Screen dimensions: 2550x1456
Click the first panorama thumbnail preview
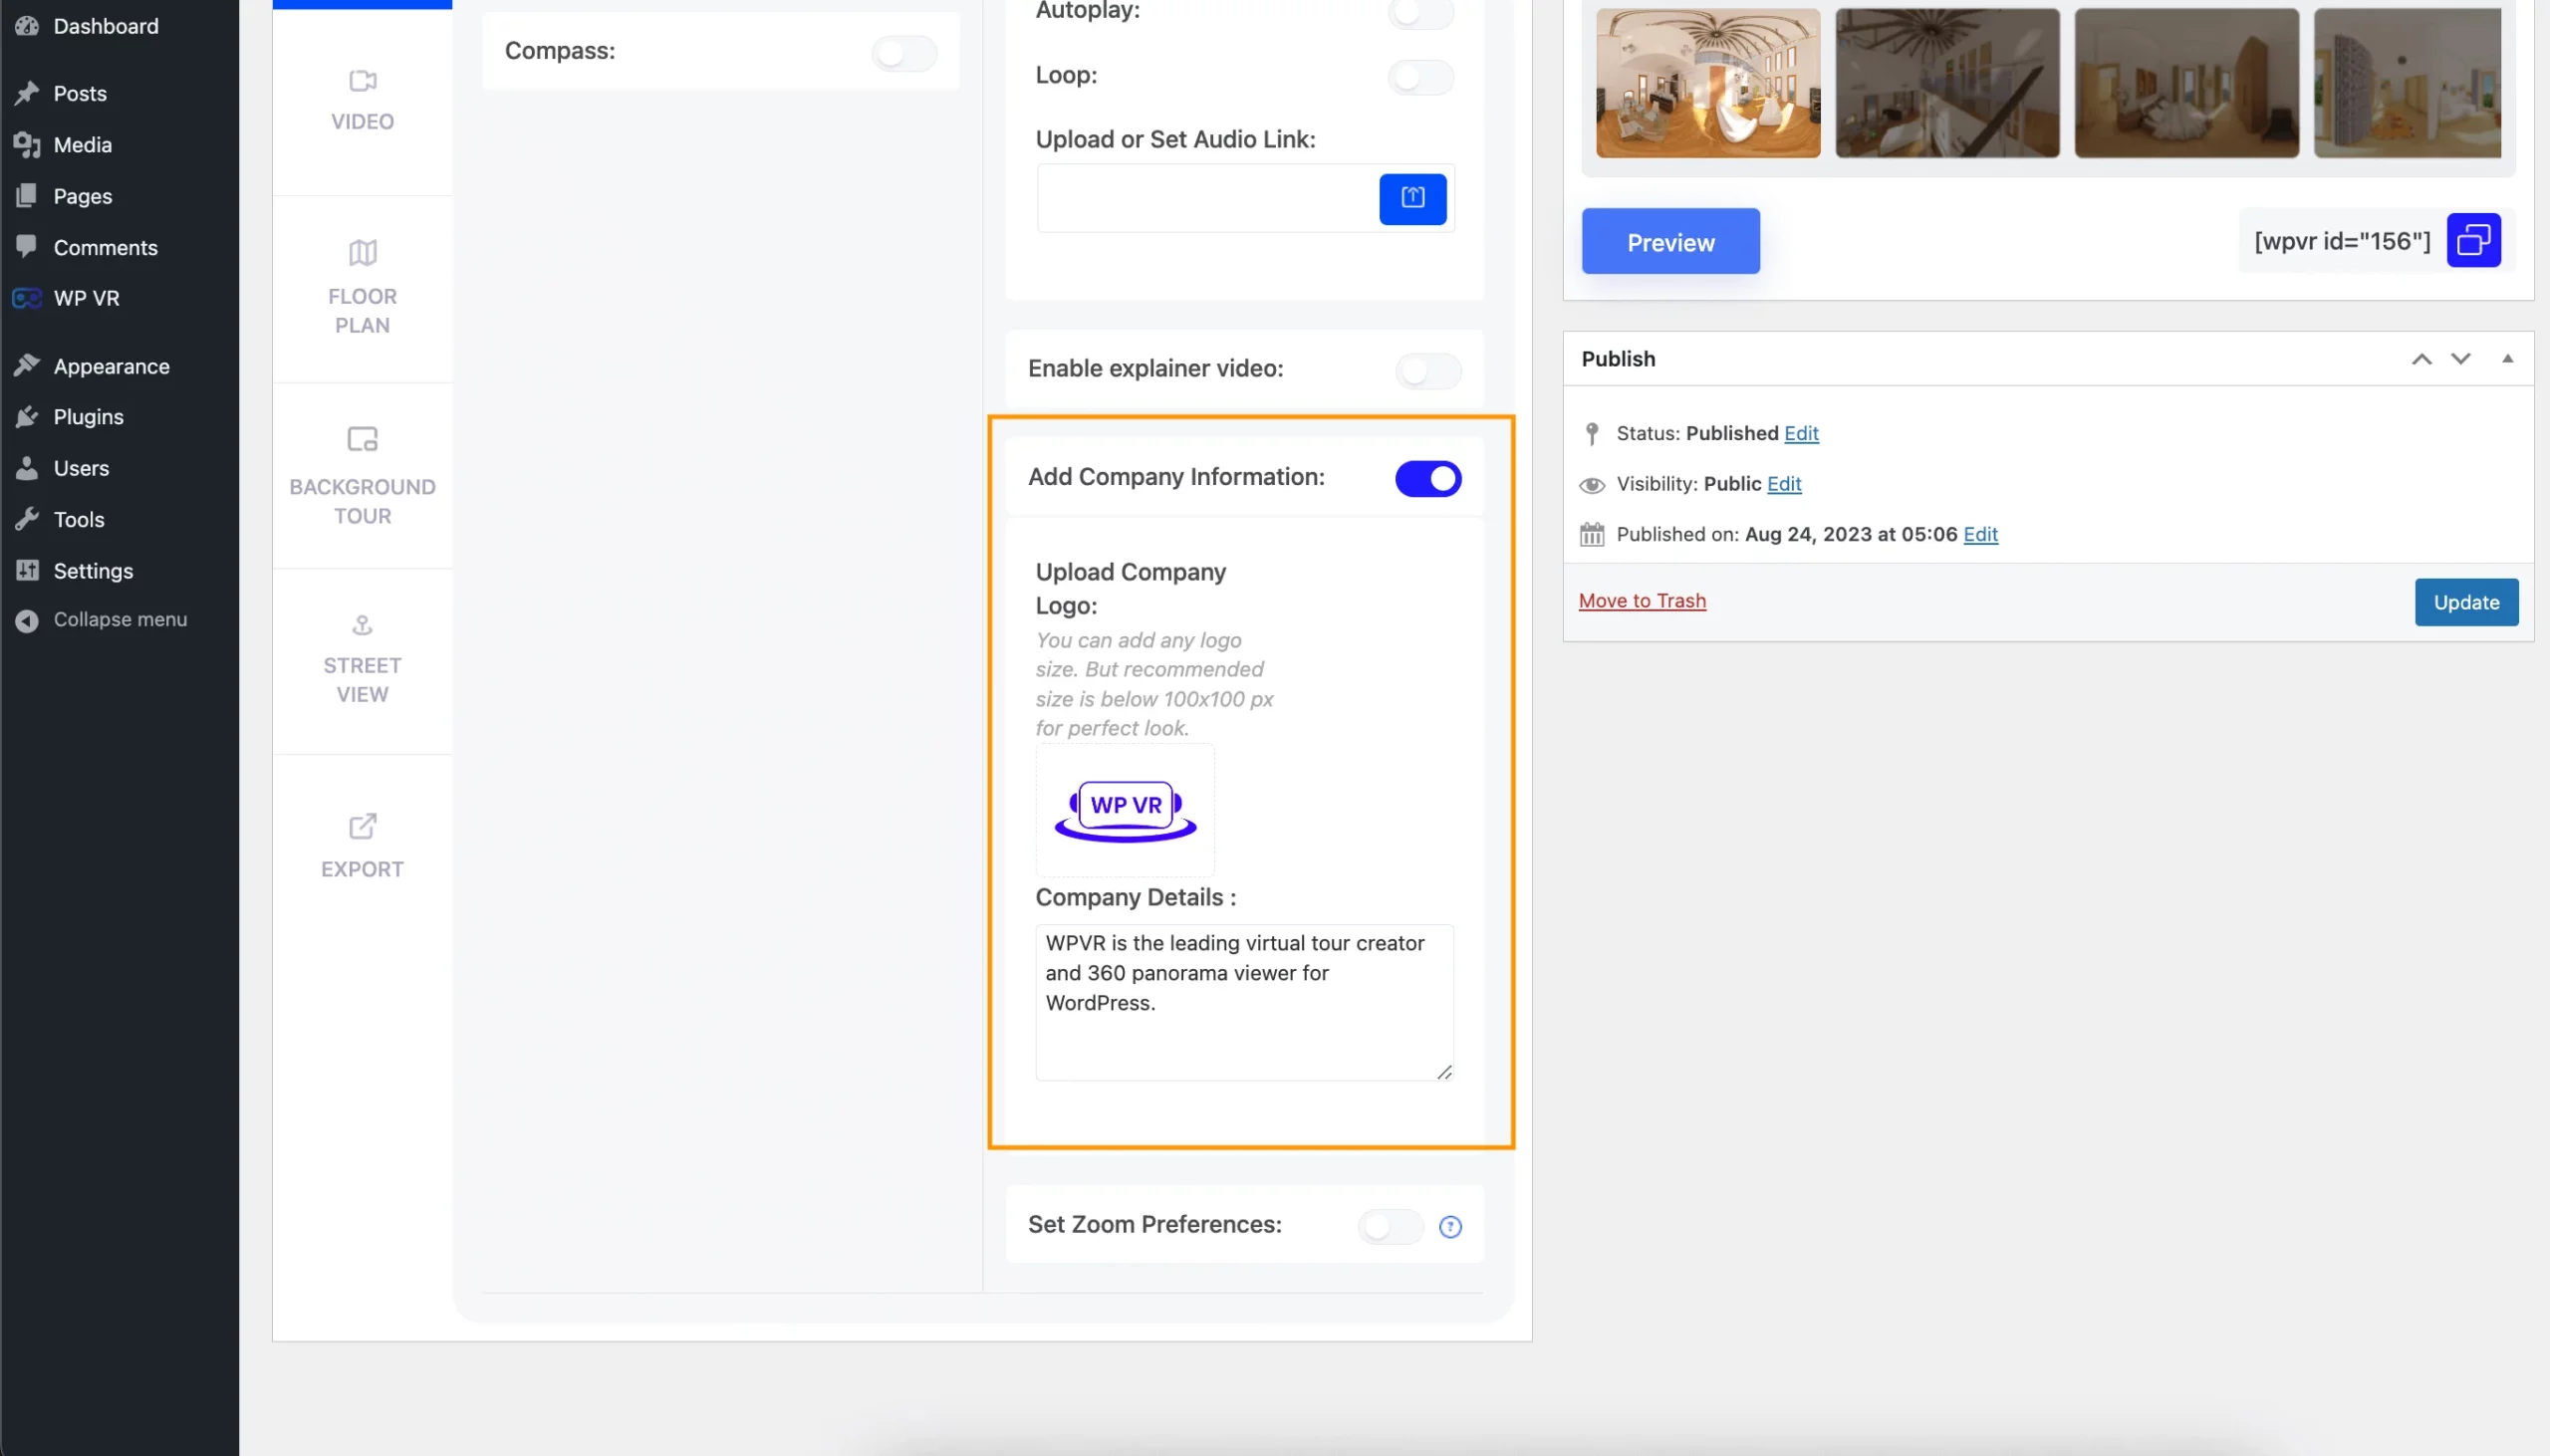pos(1707,83)
